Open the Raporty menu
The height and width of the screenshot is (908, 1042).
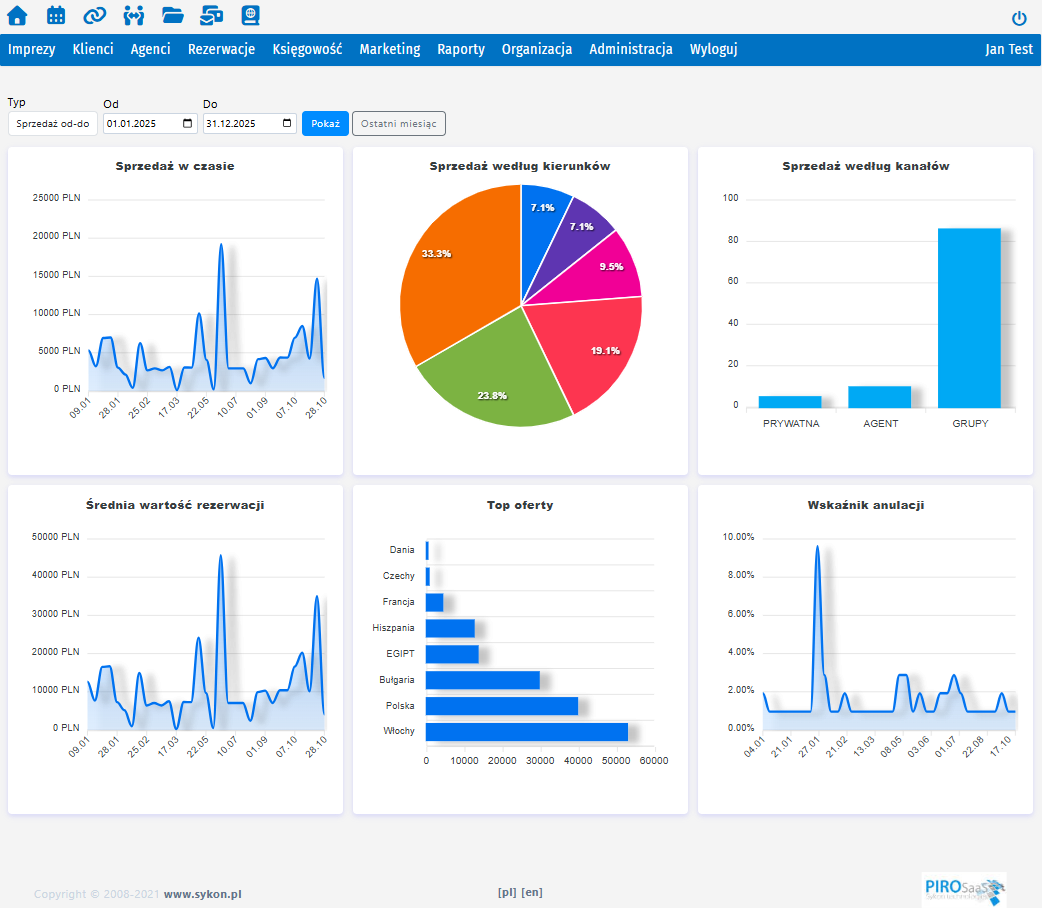[460, 49]
